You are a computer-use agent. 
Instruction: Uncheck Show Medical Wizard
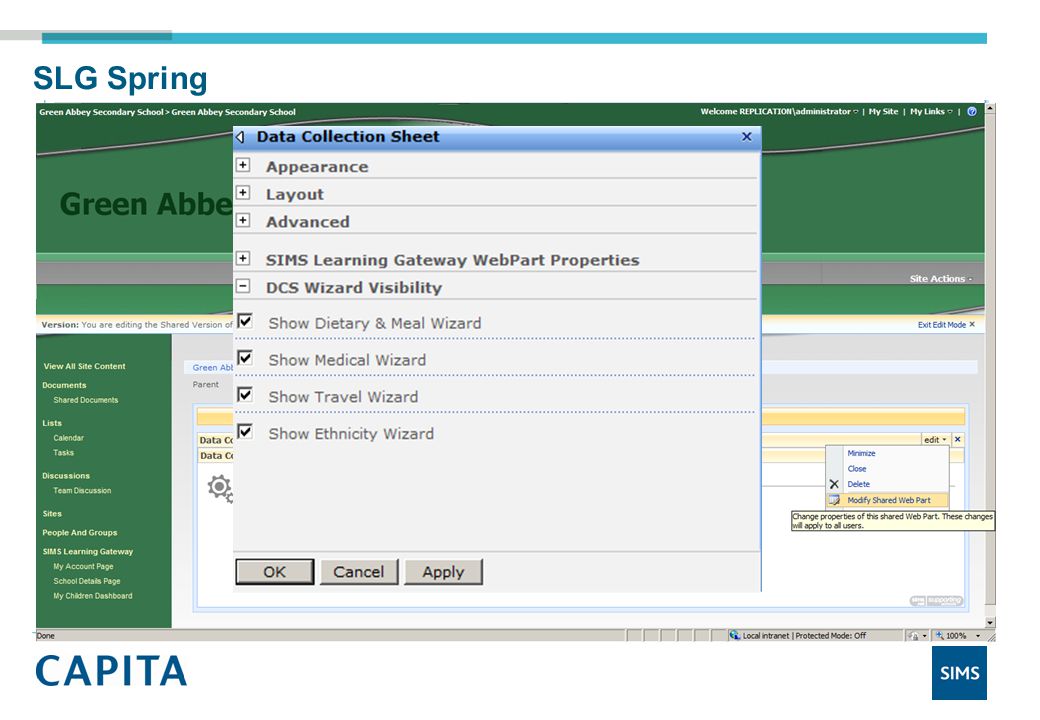click(245, 358)
